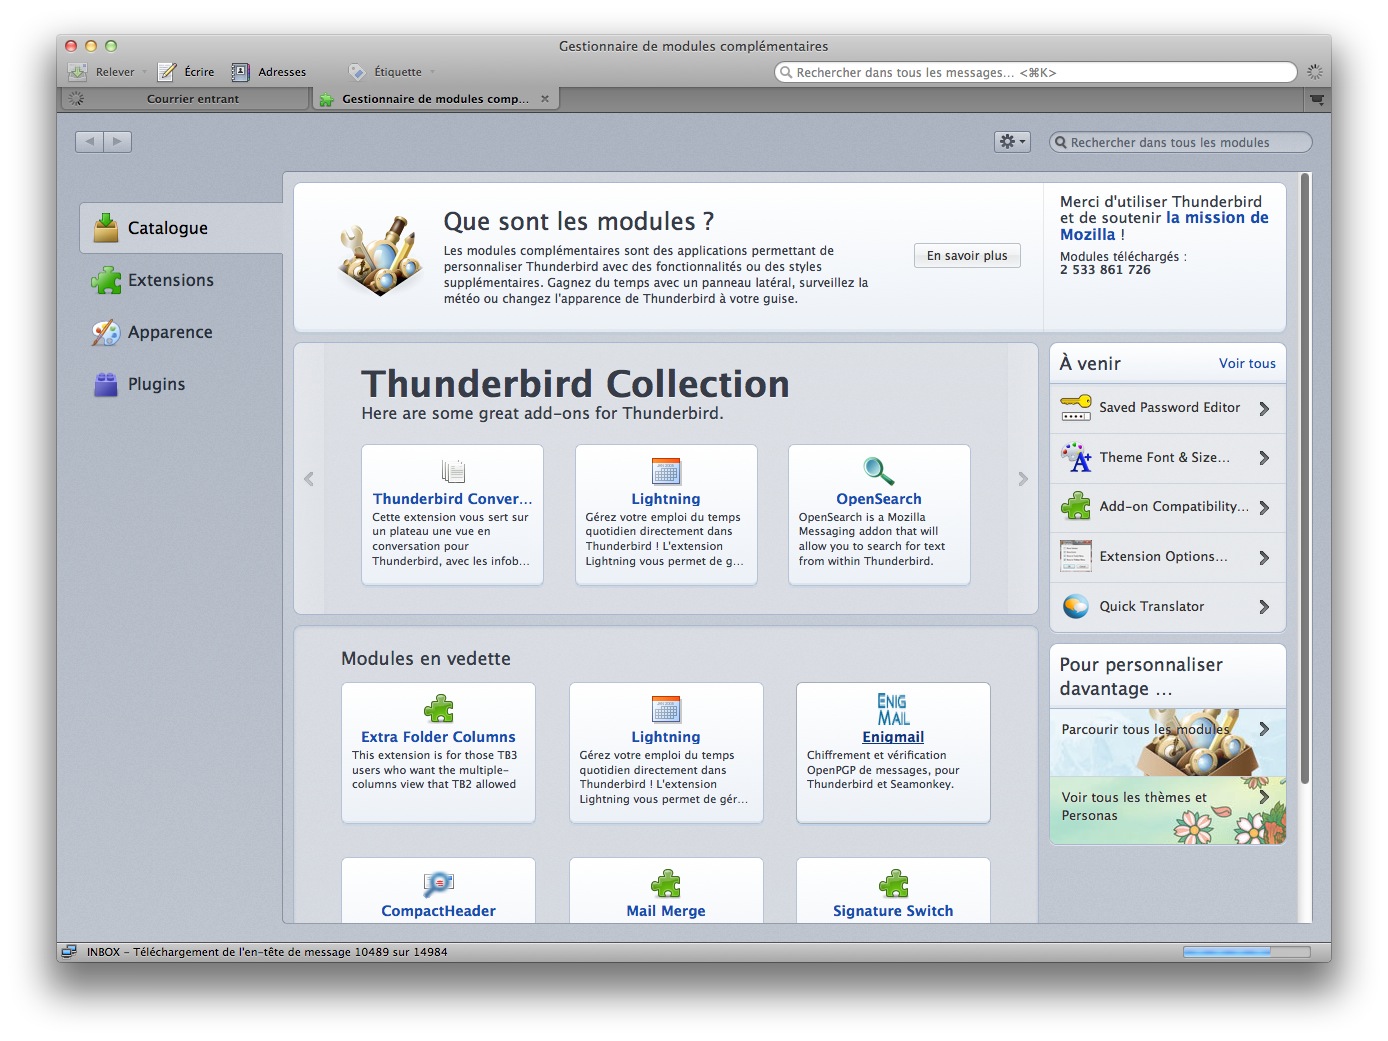The image size is (1388, 1041).
Task: Open the CompactHeader add-on
Action: click(438, 911)
